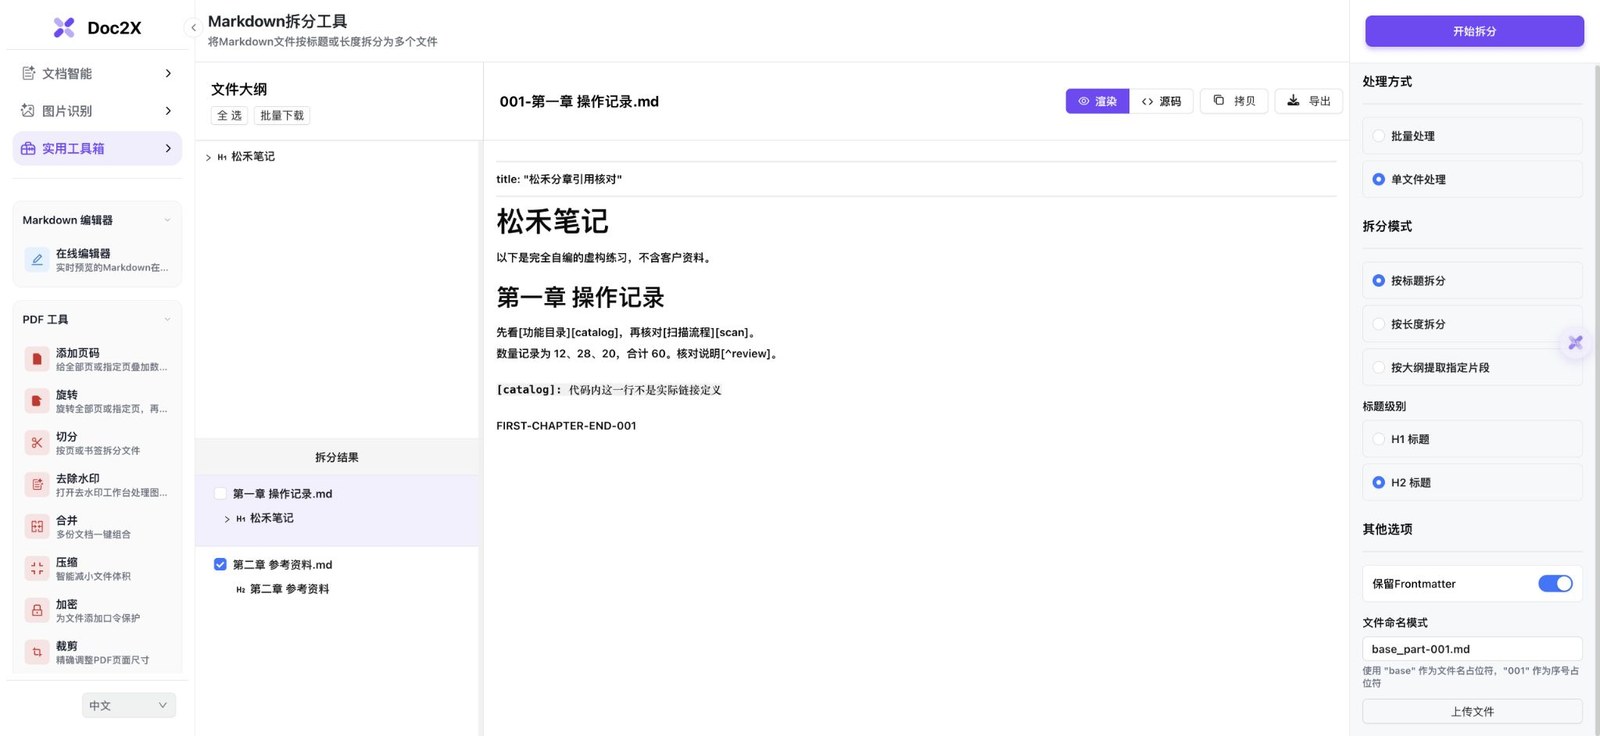This screenshot has width=1600, height=736.
Task: Expand 松禾笔记 in the file outline
Action: (x=208, y=157)
